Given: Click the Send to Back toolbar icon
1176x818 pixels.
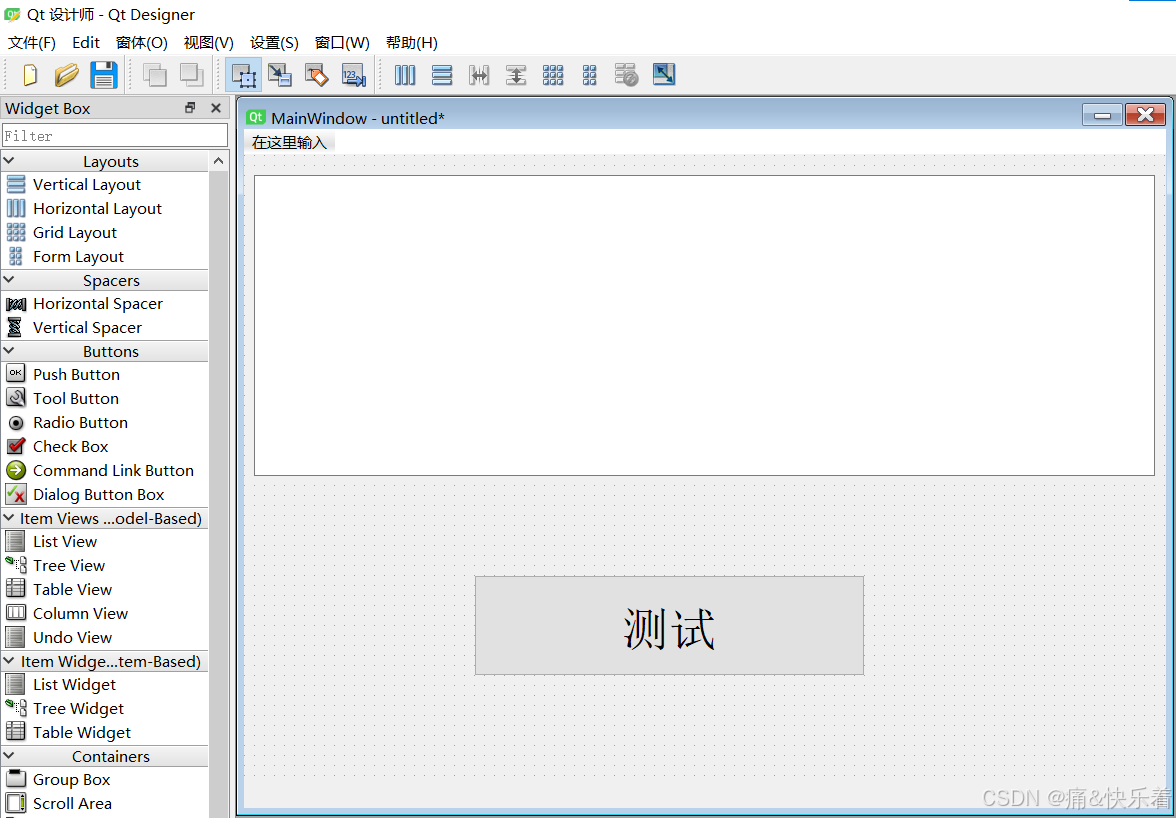Looking at the screenshot, I should click(x=155, y=75).
